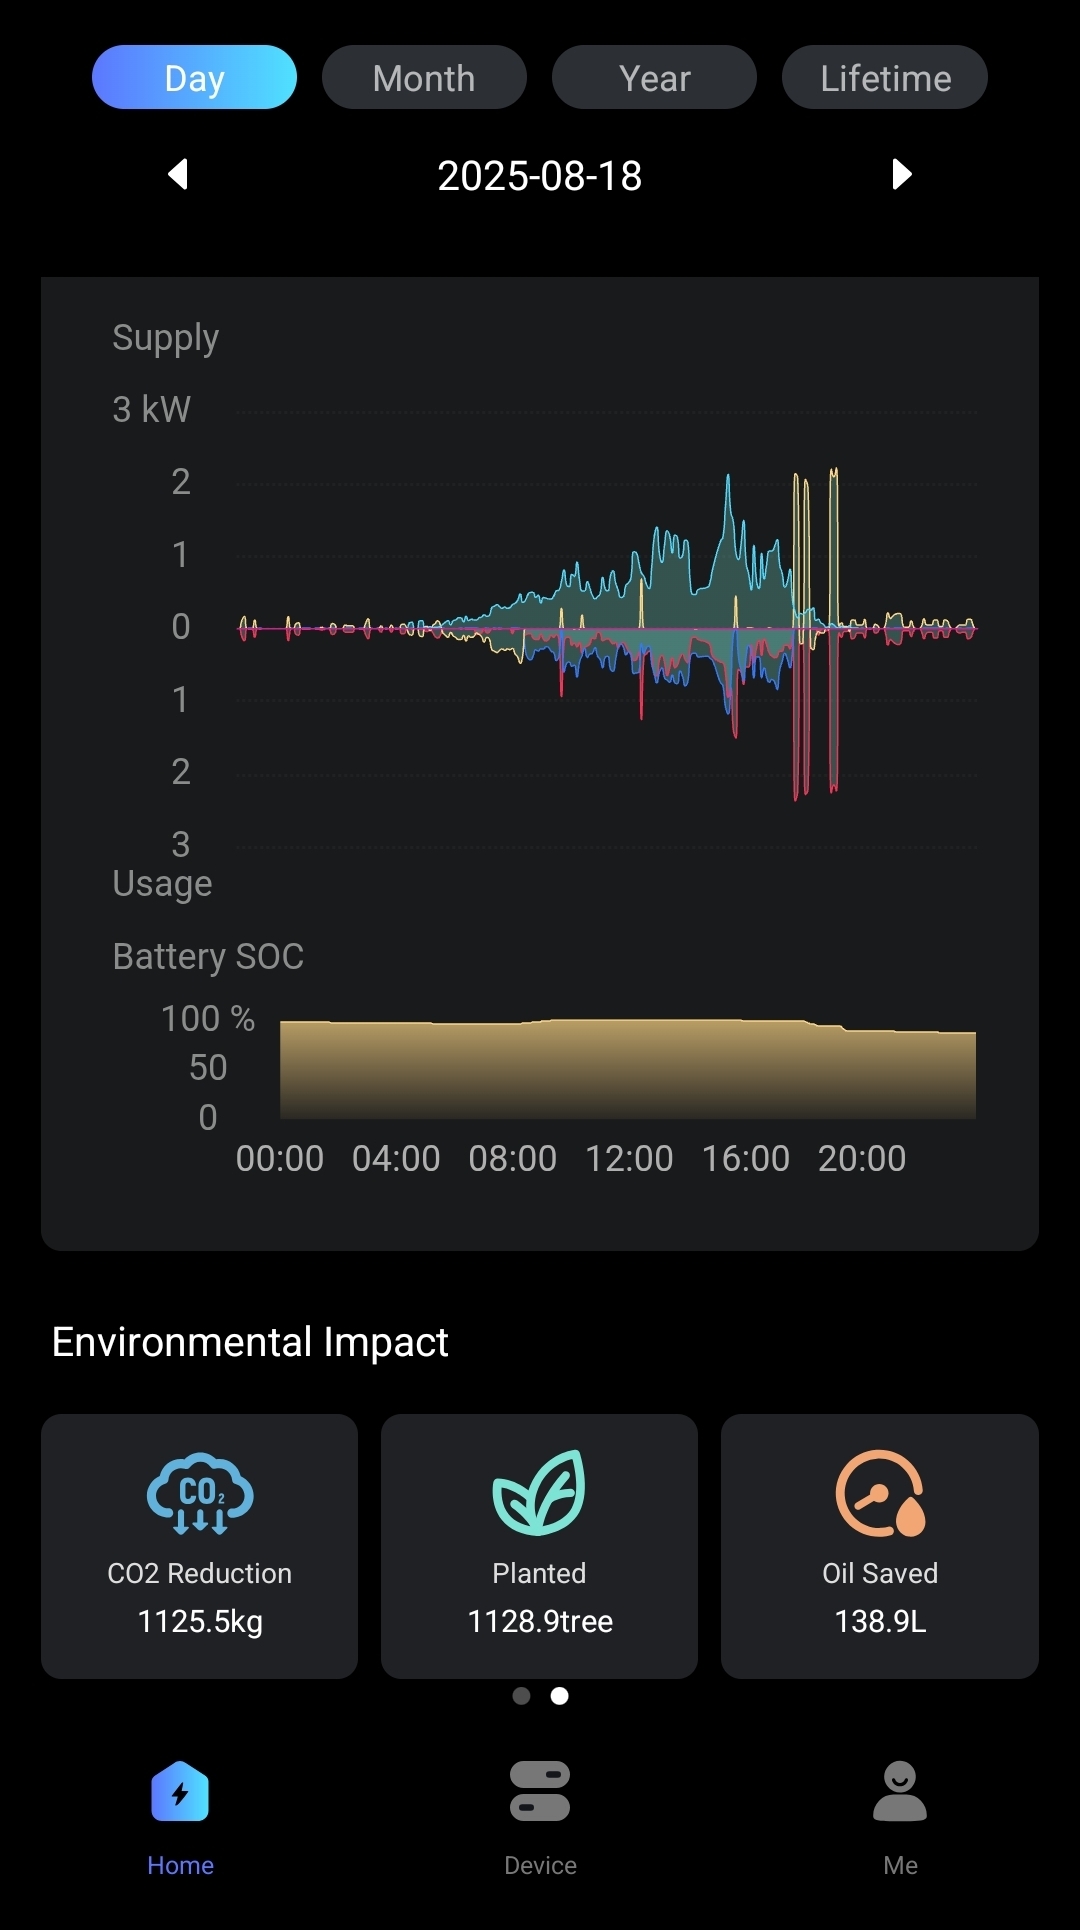
Task: Switch to the Month view
Action: click(x=424, y=77)
